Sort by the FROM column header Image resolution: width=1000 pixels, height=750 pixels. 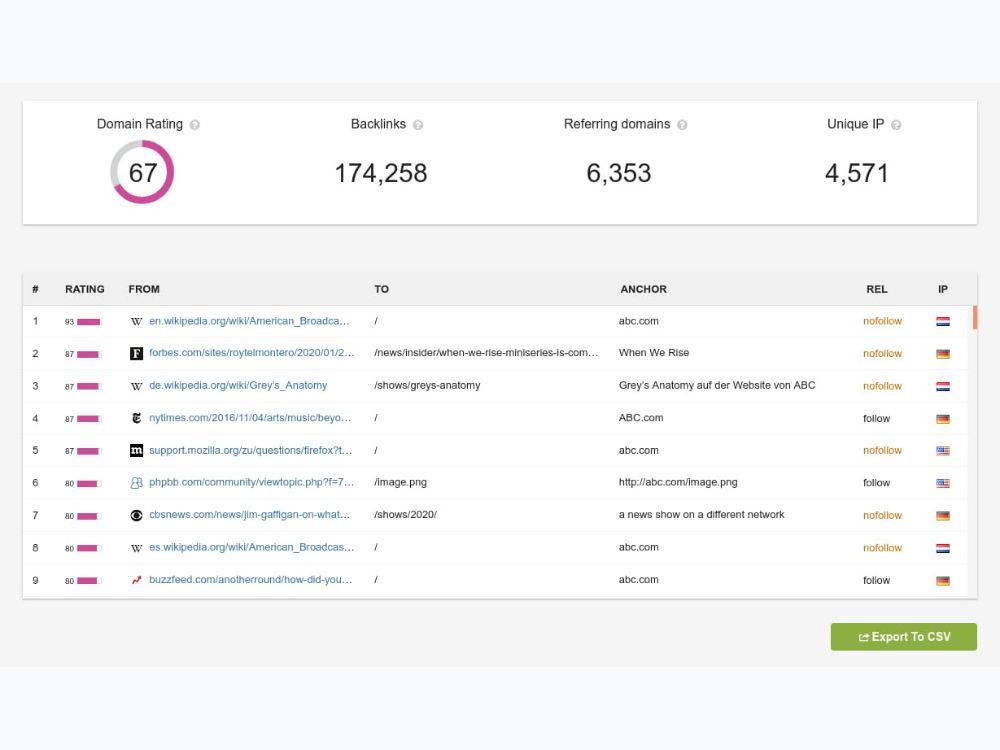[x=144, y=290]
